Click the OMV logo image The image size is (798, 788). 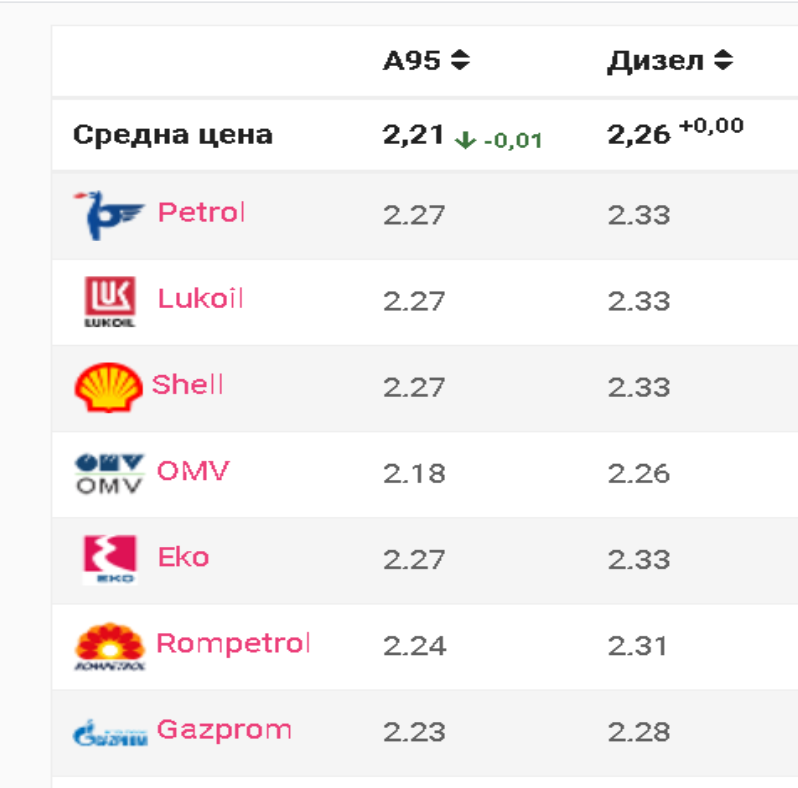tap(109, 473)
